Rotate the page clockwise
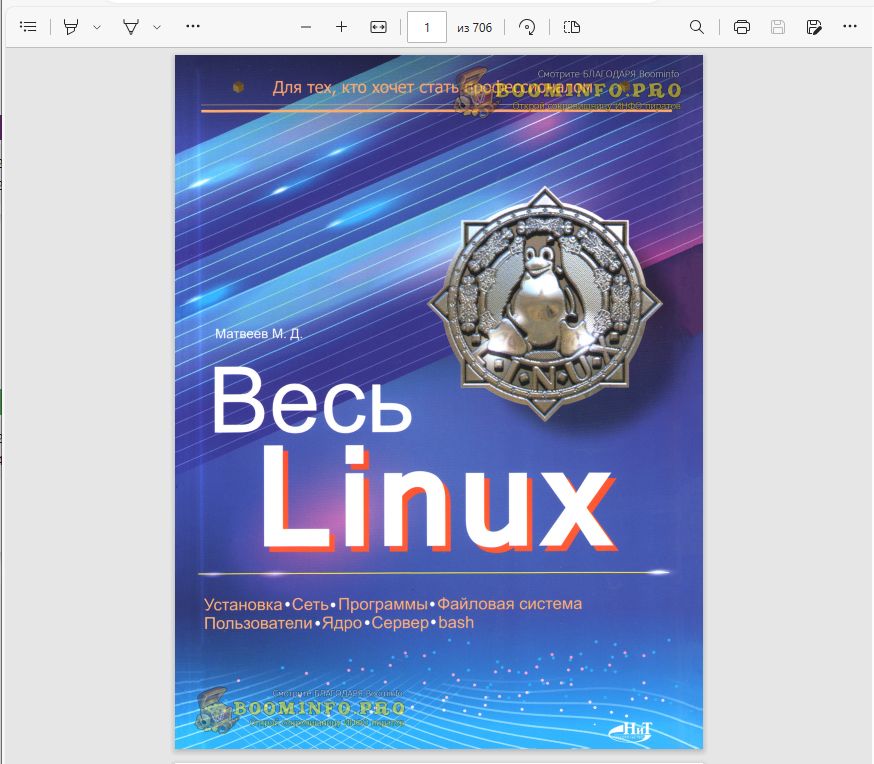The height and width of the screenshot is (764, 874). pyautogui.click(x=527, y=27)
